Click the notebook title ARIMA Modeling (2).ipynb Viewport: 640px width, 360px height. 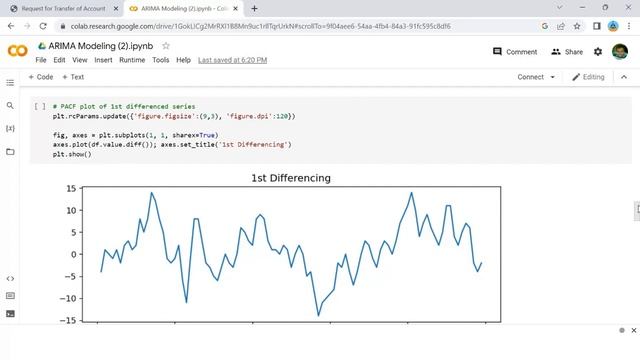[x=101, y=46]
